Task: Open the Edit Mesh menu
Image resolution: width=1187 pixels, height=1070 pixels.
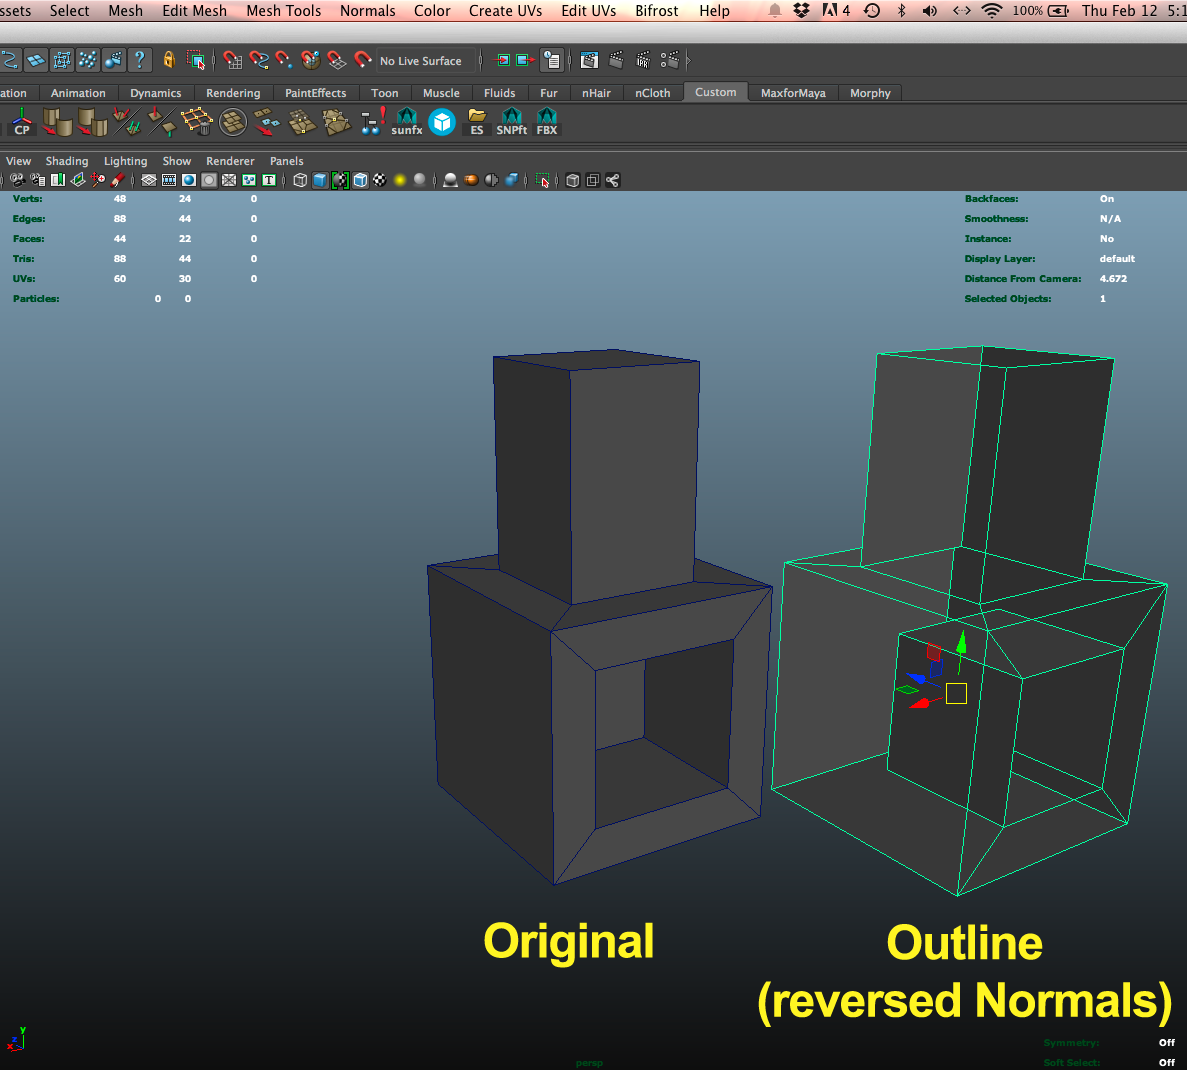Action: pos(194,11)
